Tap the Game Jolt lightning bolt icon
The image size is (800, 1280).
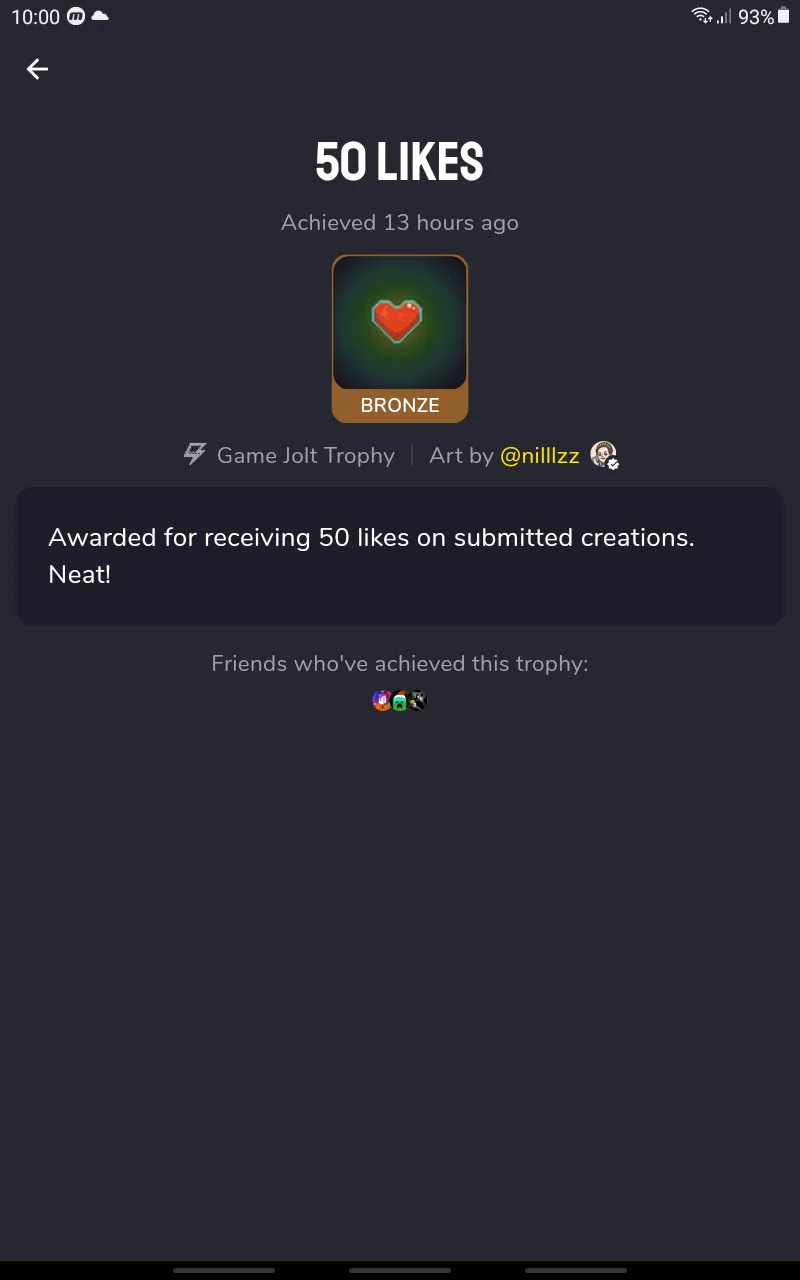(195, 455)
